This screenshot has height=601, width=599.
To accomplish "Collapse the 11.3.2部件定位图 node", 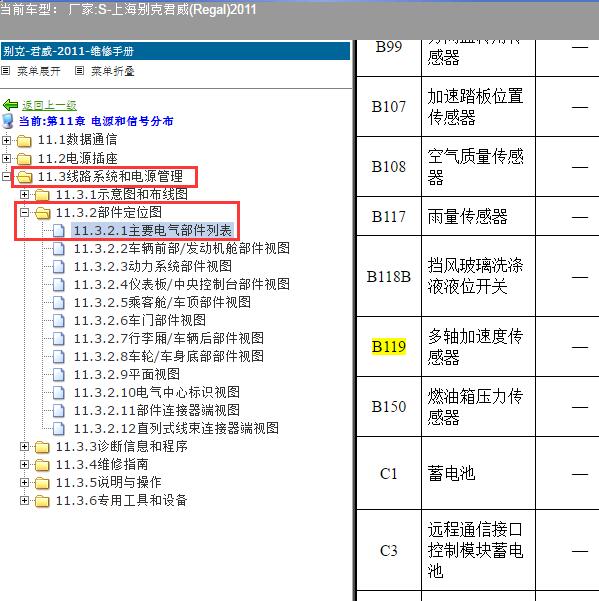I will (x=24, y=212).
